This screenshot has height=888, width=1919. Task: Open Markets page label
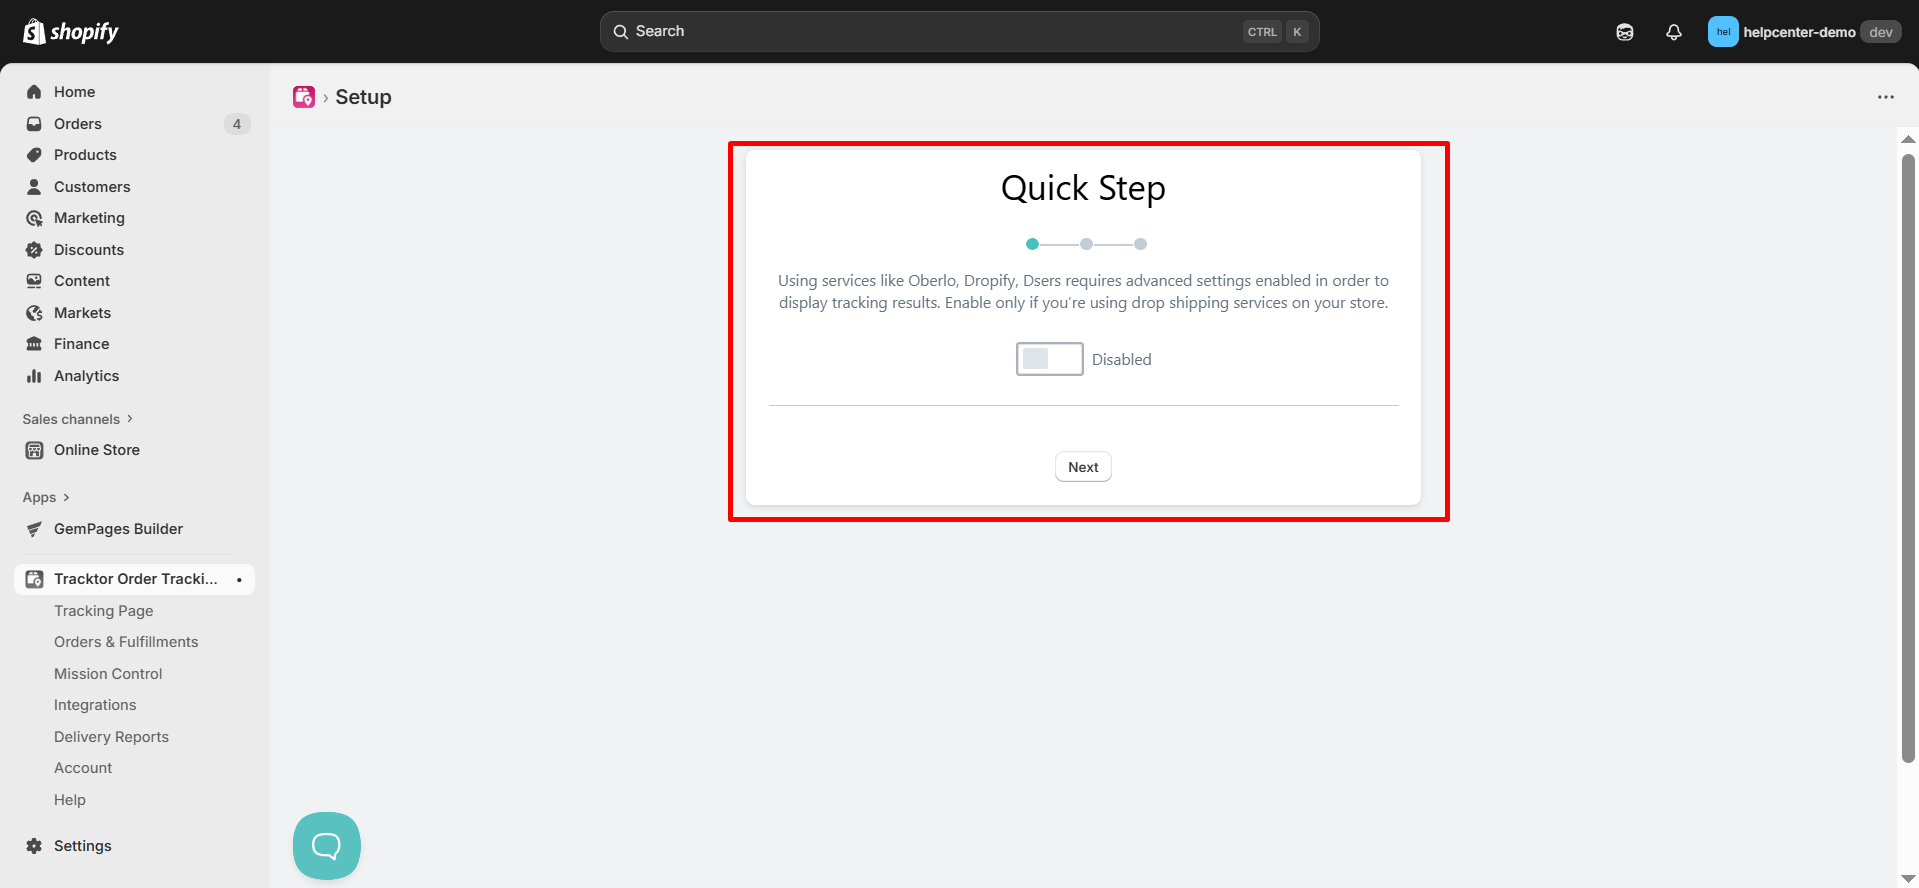click(82, 313)
